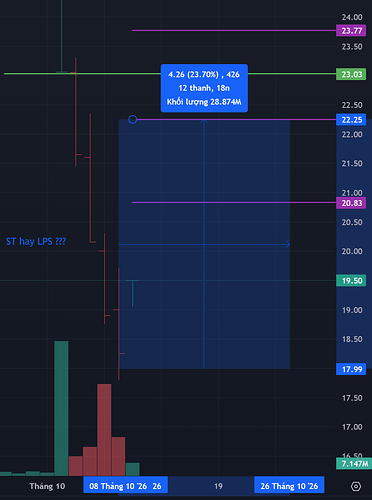372x500 pixels.
Task: Click the 23.03 green price label
Action: pyautogui.click(x=351, y=74)
